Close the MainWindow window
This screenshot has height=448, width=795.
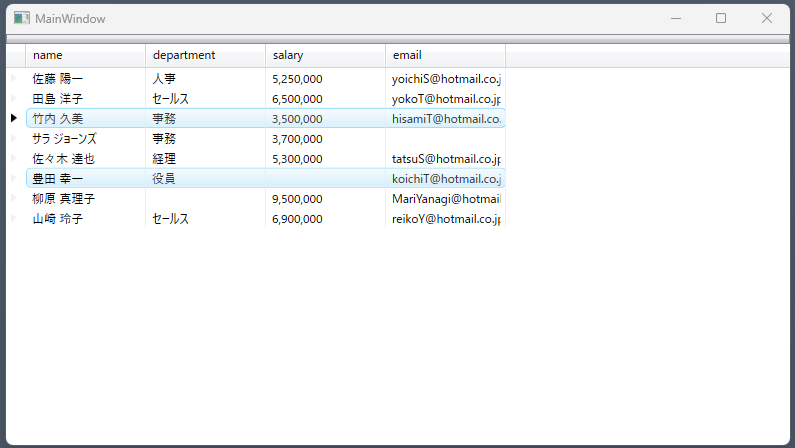coord(767,18)
